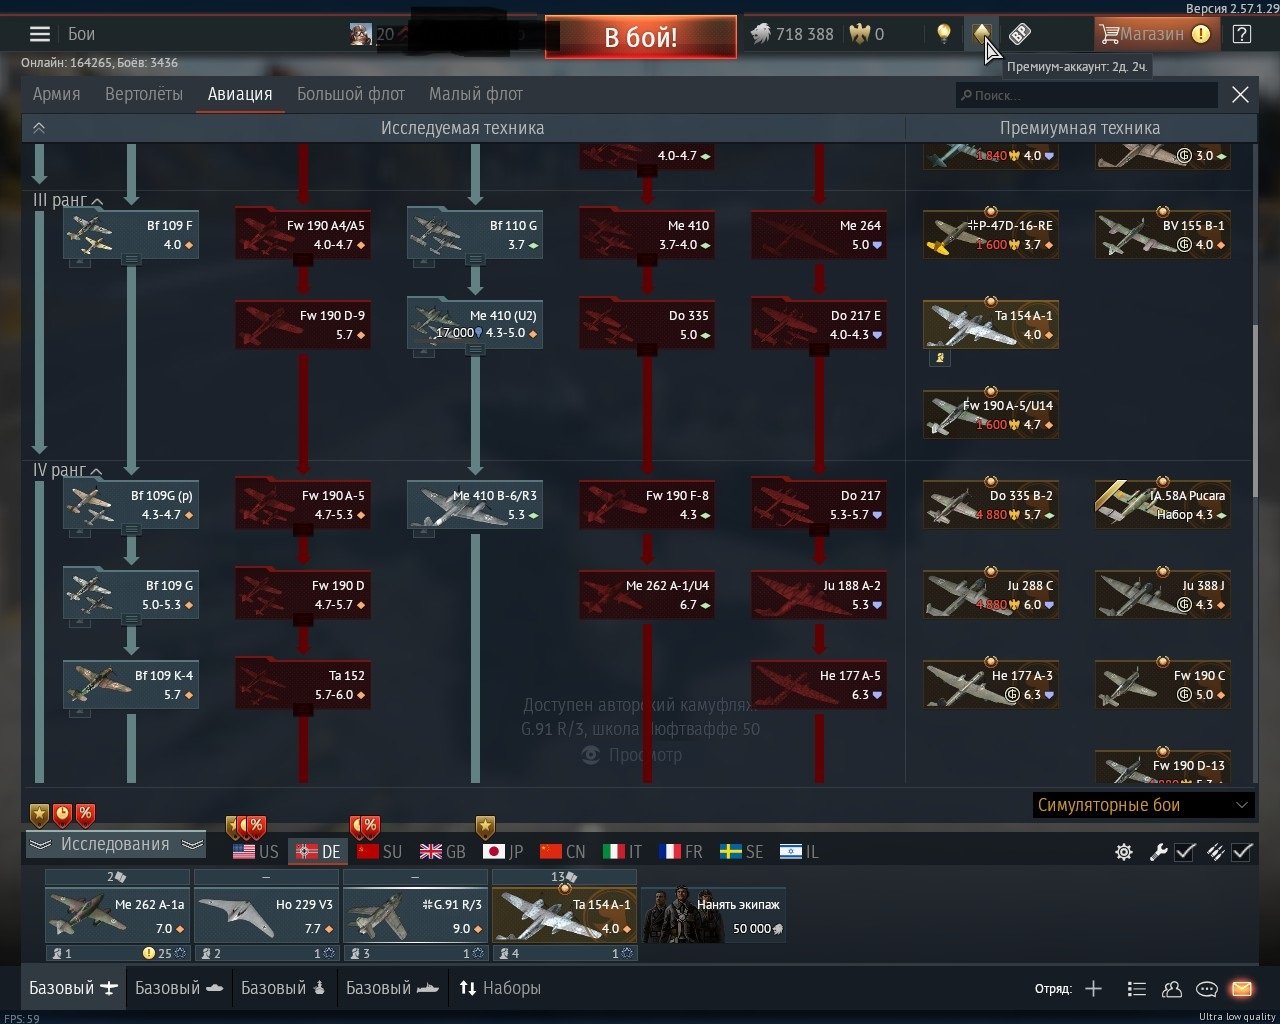This screenshot has width=1280, height=1024.
Task: Switch to the Большой флот tab
Action: click(351, 94)
